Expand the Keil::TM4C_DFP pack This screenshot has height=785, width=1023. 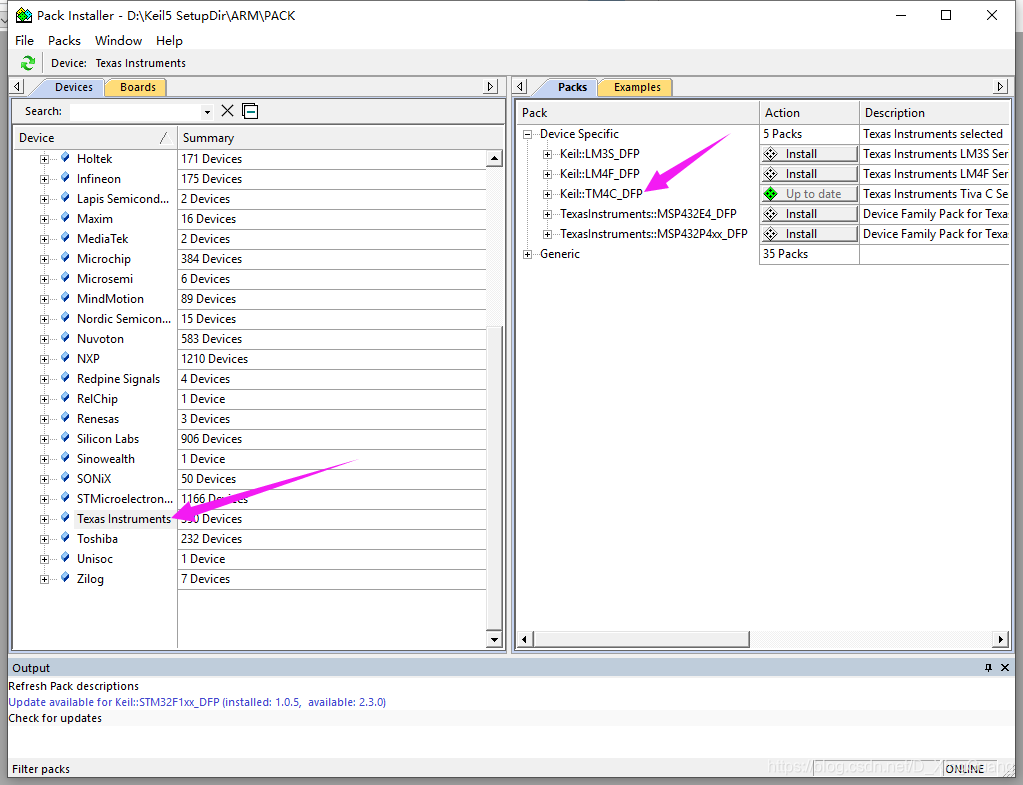[547, 194]
